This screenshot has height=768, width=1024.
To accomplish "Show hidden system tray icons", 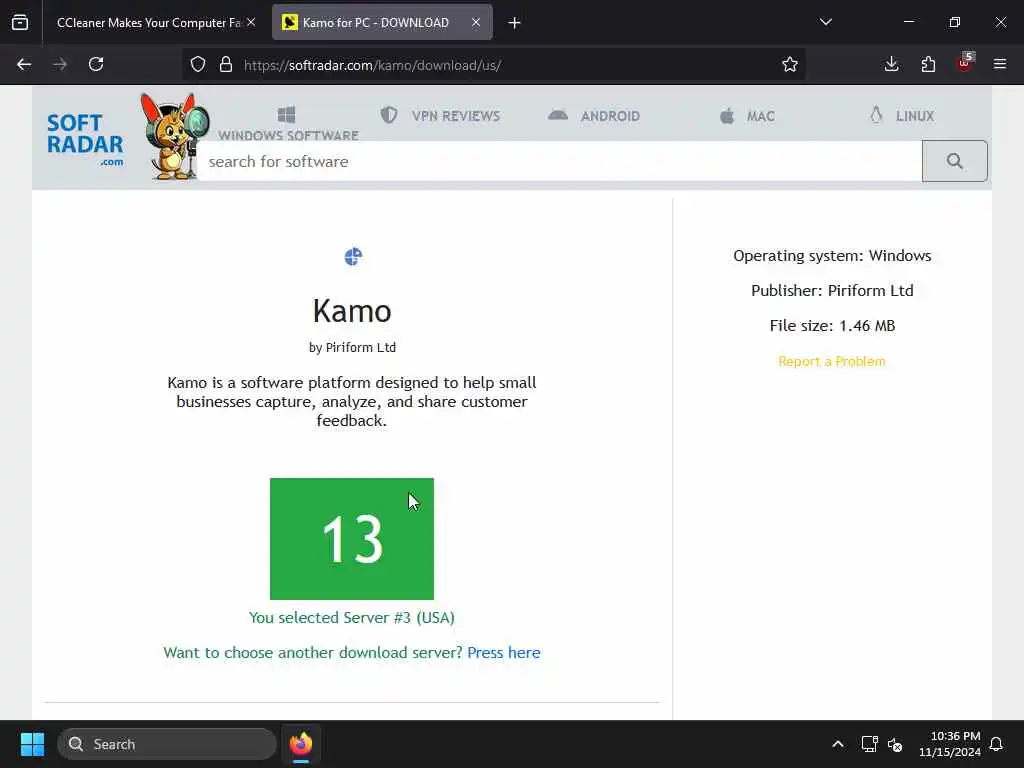I will 838,744.
